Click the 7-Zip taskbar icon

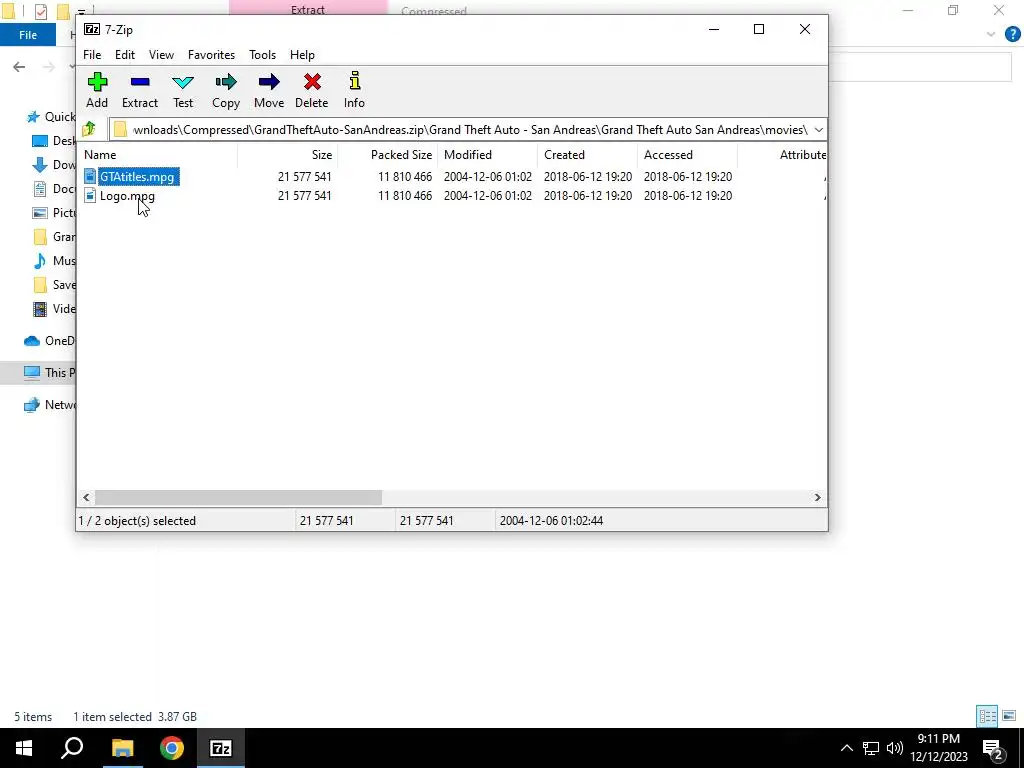click(x=221, y=748)
